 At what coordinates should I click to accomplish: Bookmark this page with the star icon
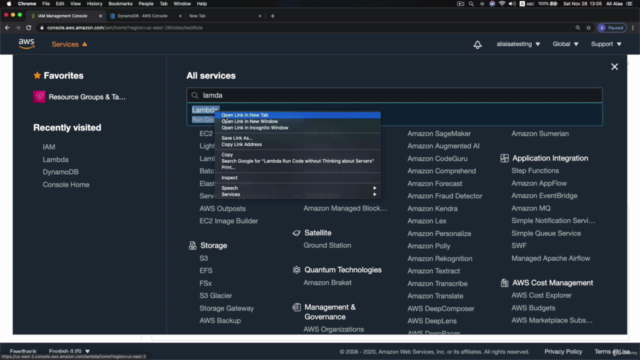589,28
